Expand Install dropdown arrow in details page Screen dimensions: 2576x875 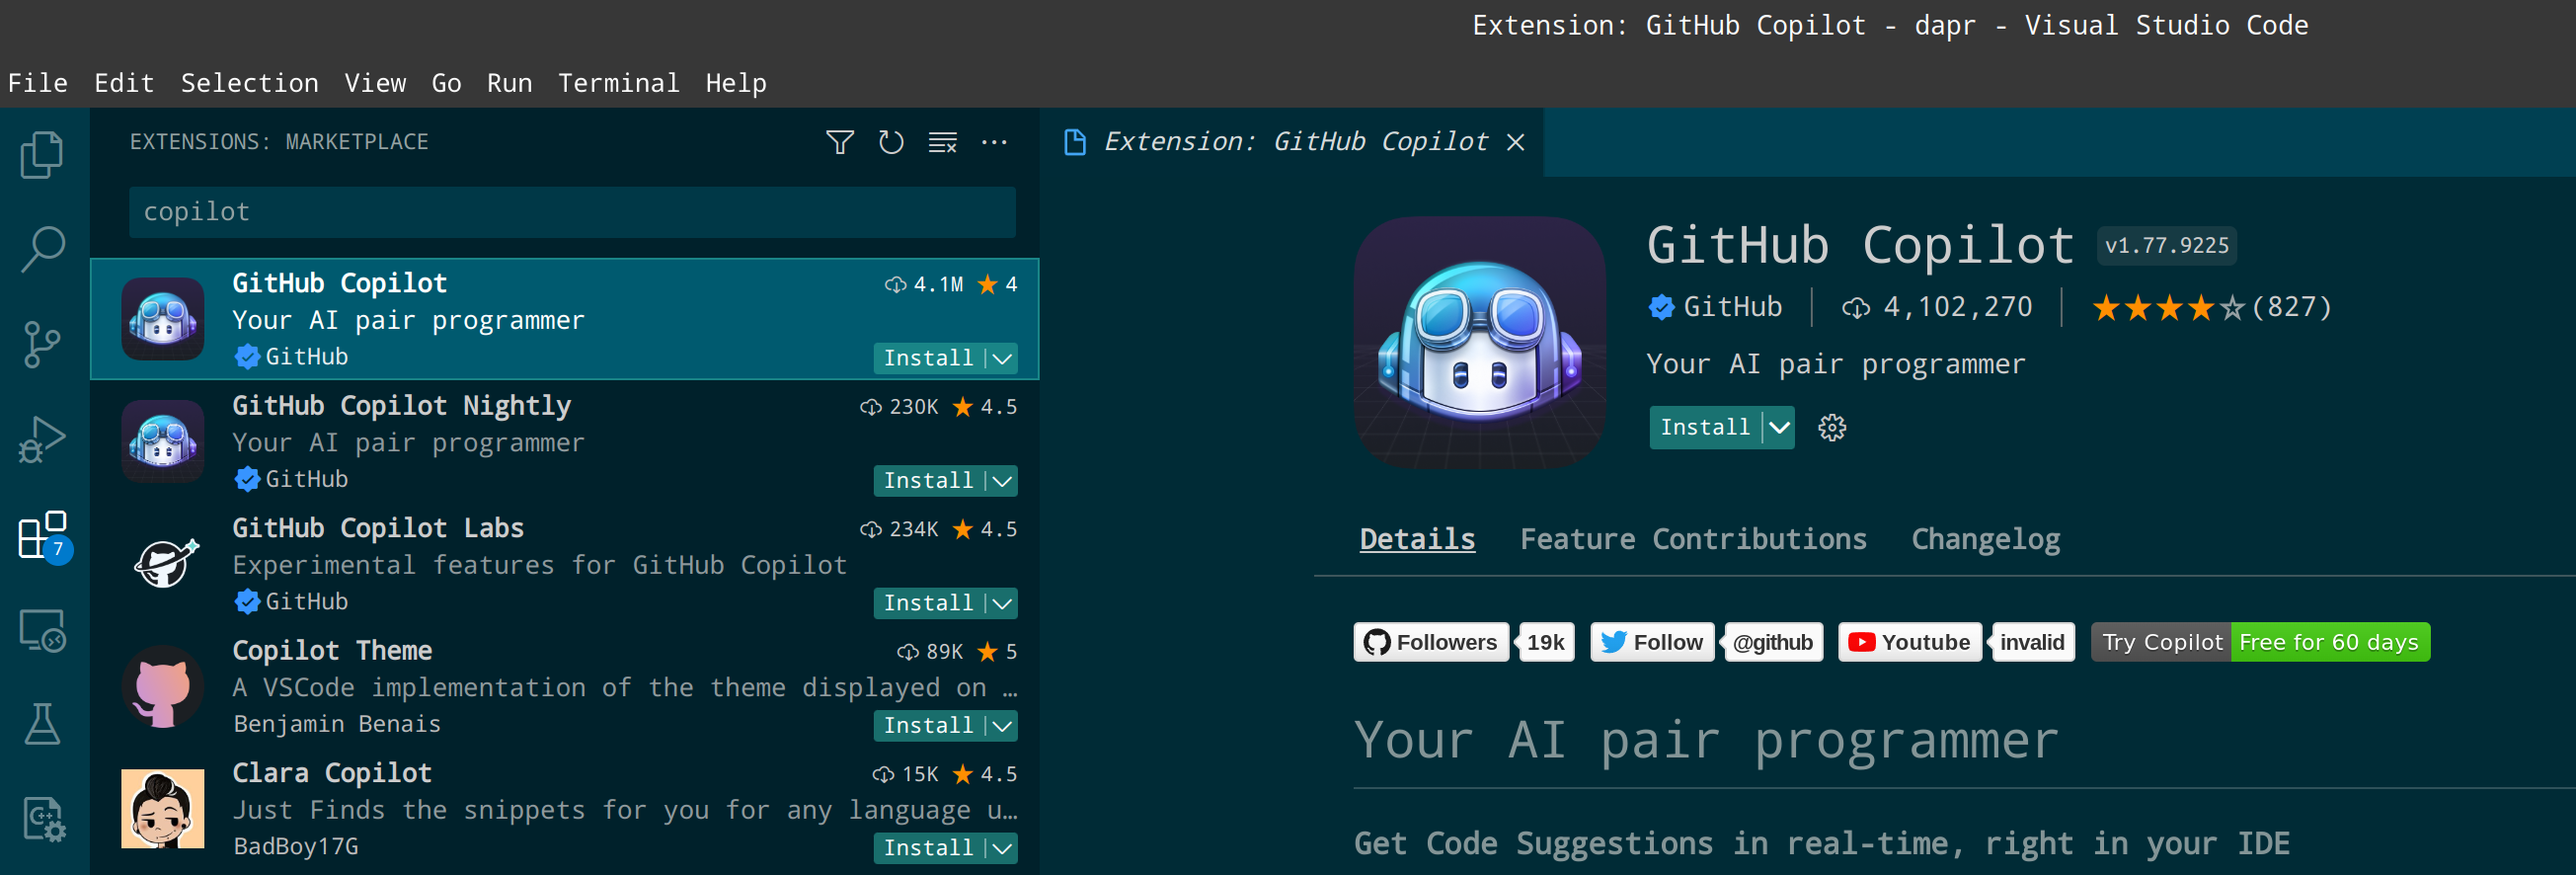[1779, 428]
